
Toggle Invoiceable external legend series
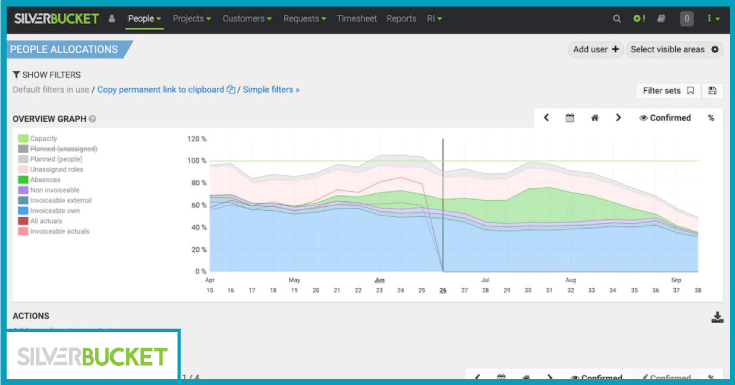[x=55, y=200]
